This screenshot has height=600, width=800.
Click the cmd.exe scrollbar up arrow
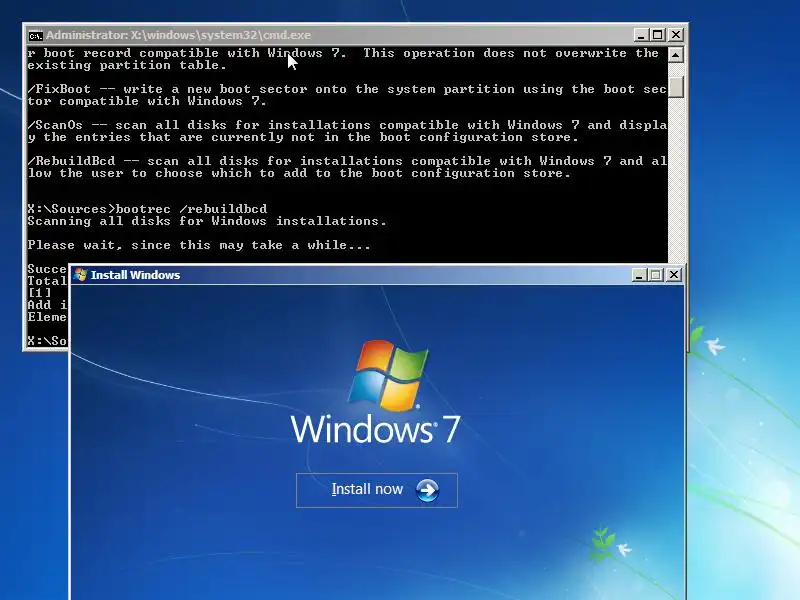click(x=676, y=55)
